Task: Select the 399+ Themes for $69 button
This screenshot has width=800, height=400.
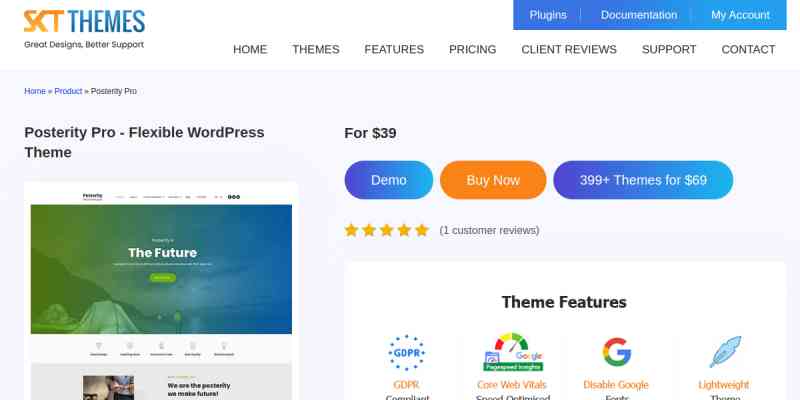Action: [643, 180]
